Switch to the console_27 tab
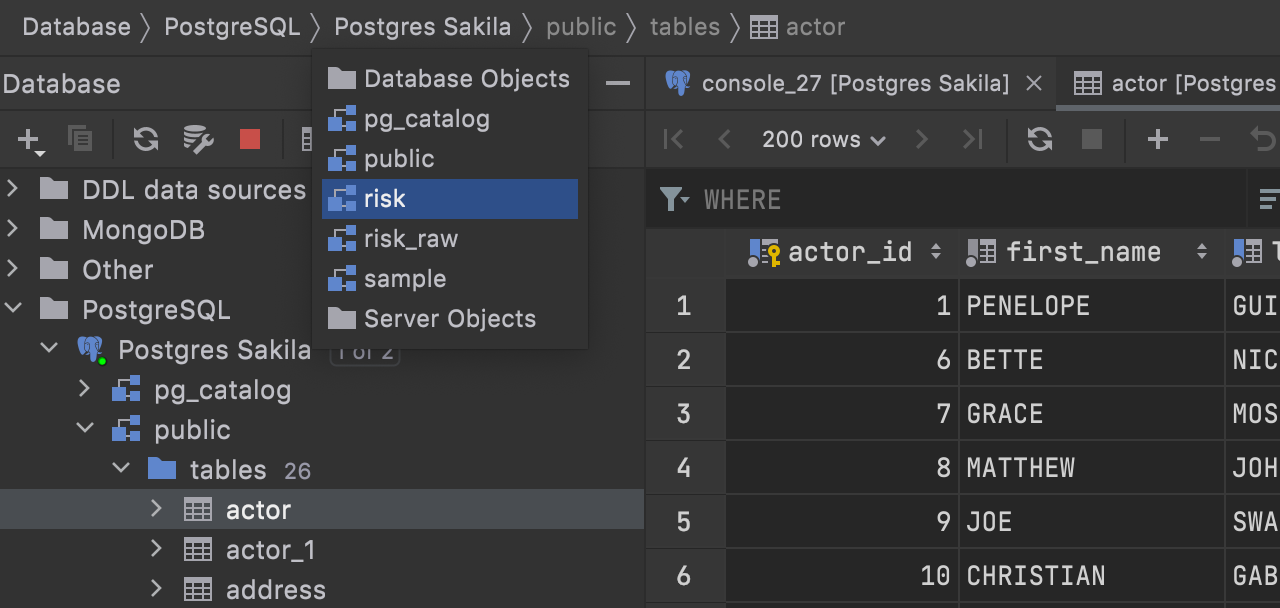The image size is (1280, 608). point(854,83)
